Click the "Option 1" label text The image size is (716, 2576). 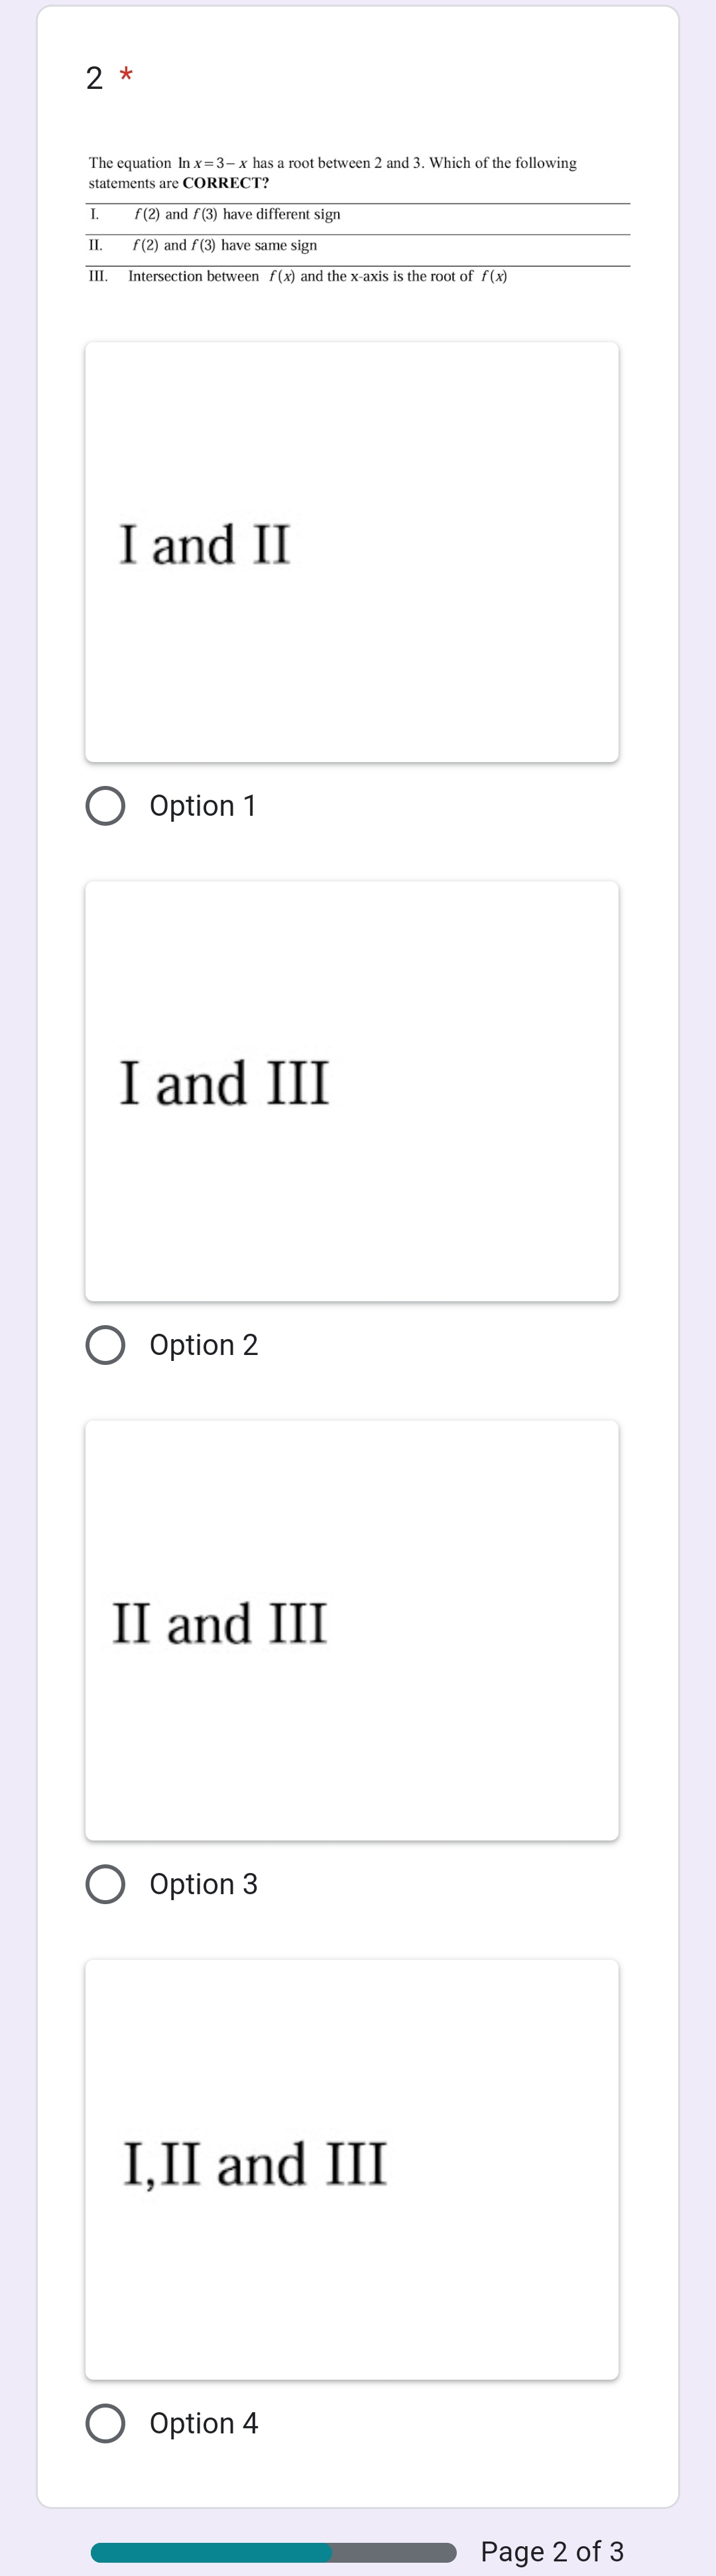tap(203, 806)
